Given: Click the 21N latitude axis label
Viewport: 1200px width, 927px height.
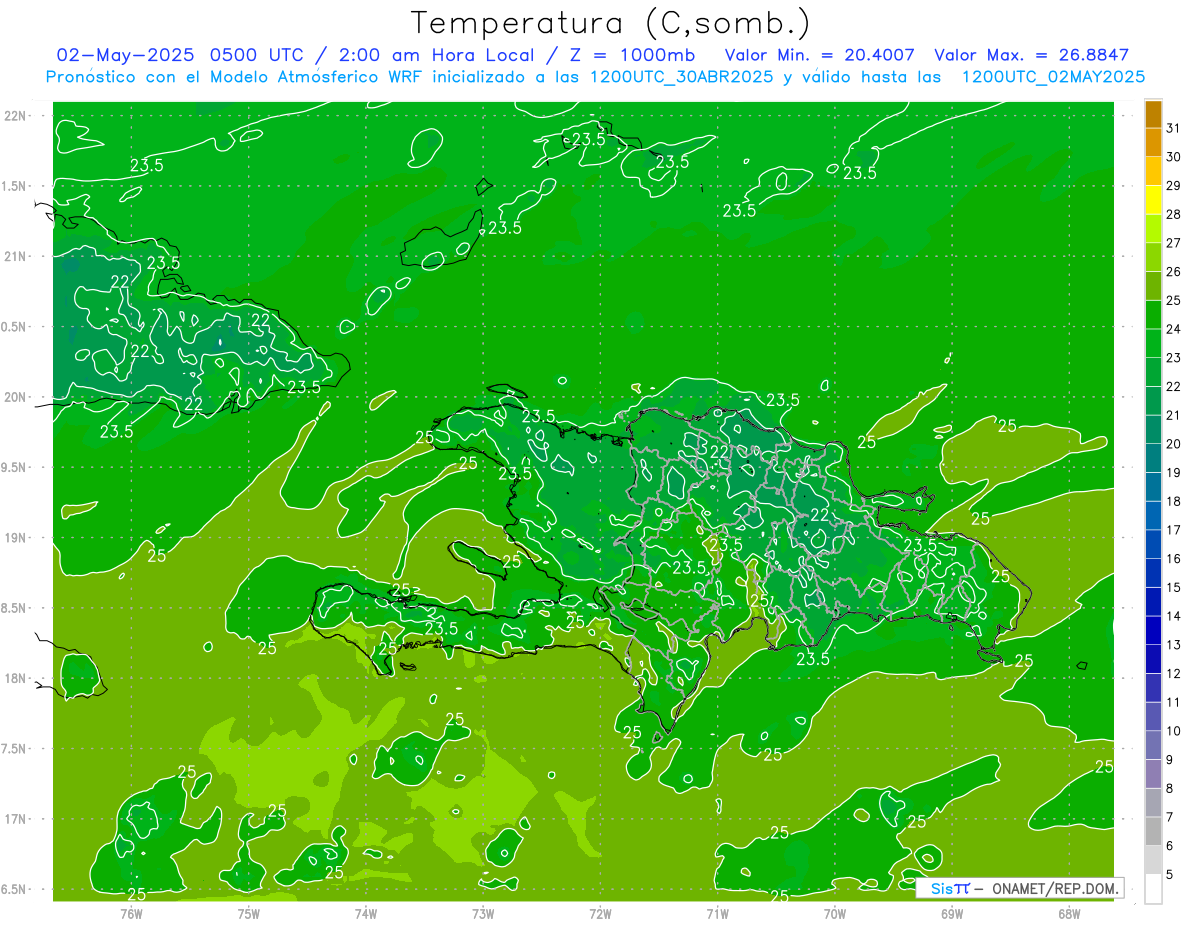Looking at the screenshot, I should coord(17,257).
